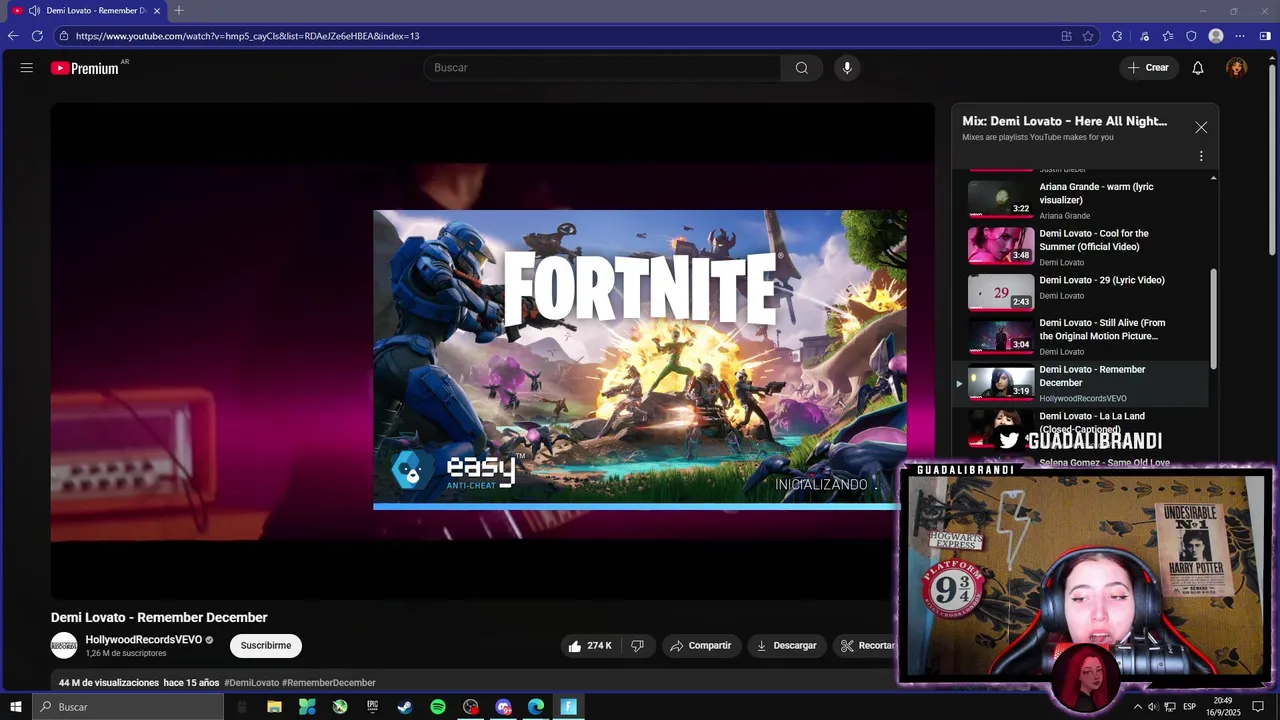
Task: Toggle the browser sidebar button
Action: (x=1265, y=36)
